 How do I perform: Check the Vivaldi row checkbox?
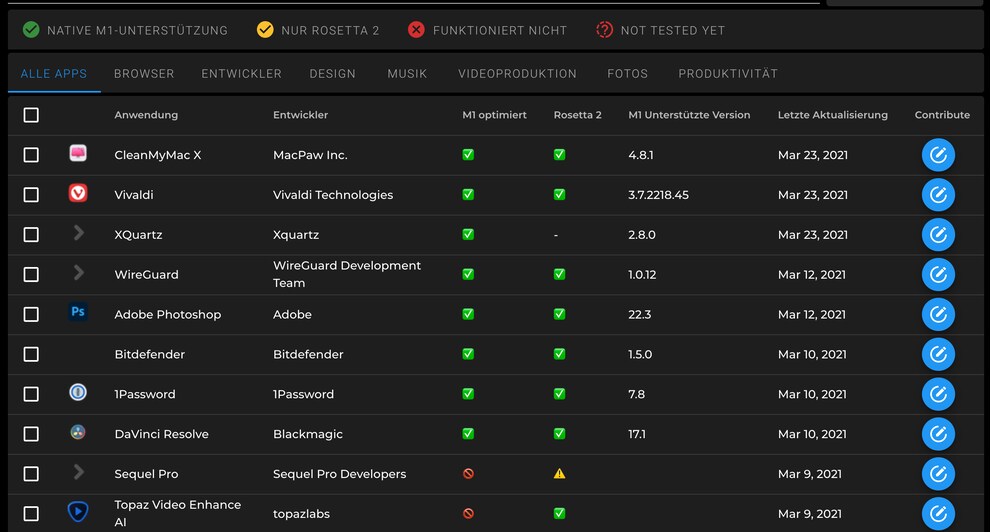pyautogui.click(x=31, y=194)
